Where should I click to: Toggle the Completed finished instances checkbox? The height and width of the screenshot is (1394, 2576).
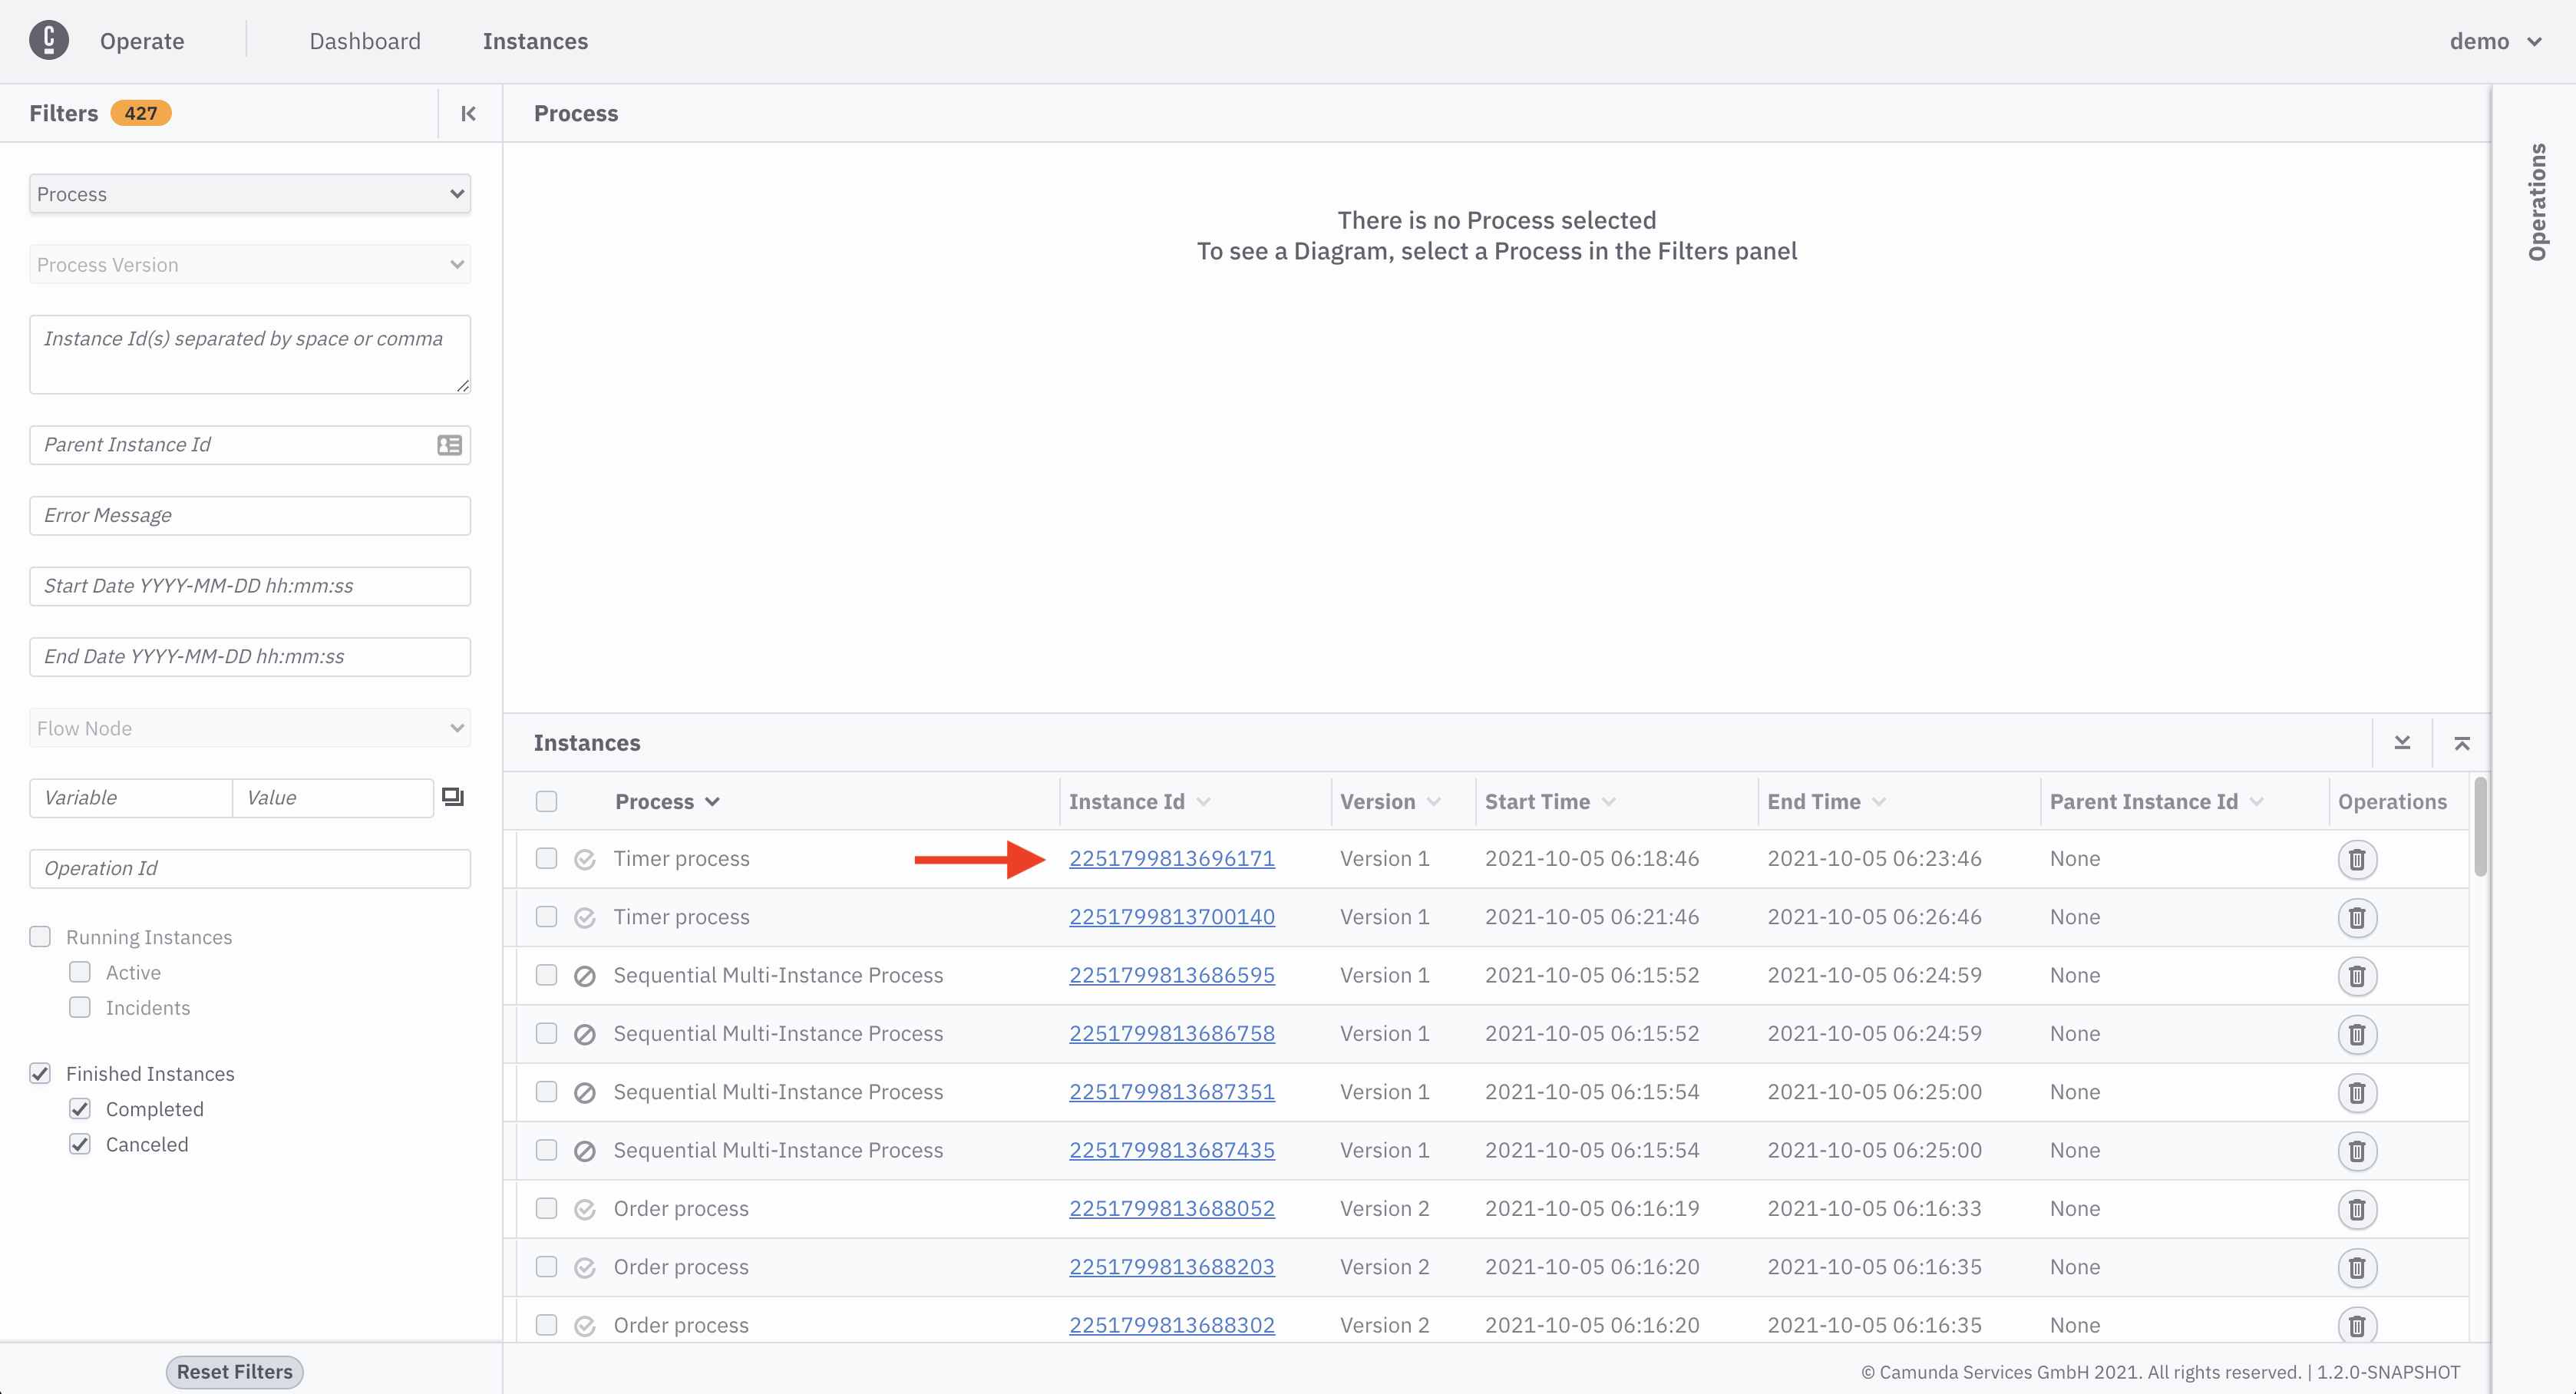point(81,1108)
